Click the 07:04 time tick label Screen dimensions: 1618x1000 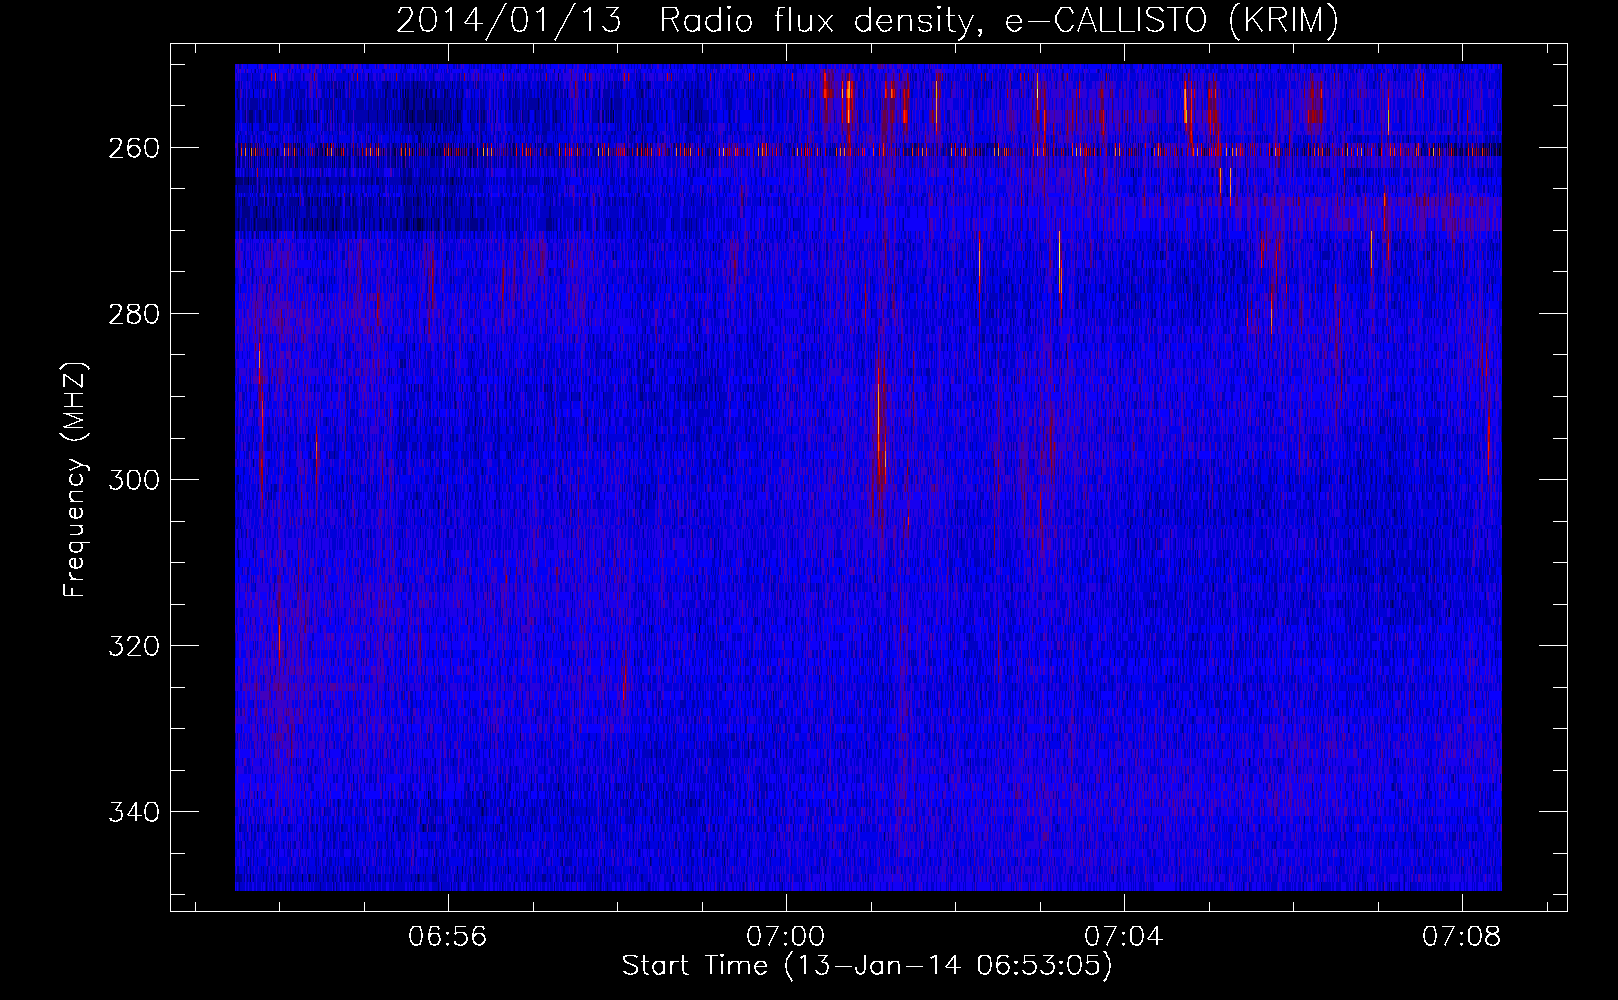[x=1124, y=937]
